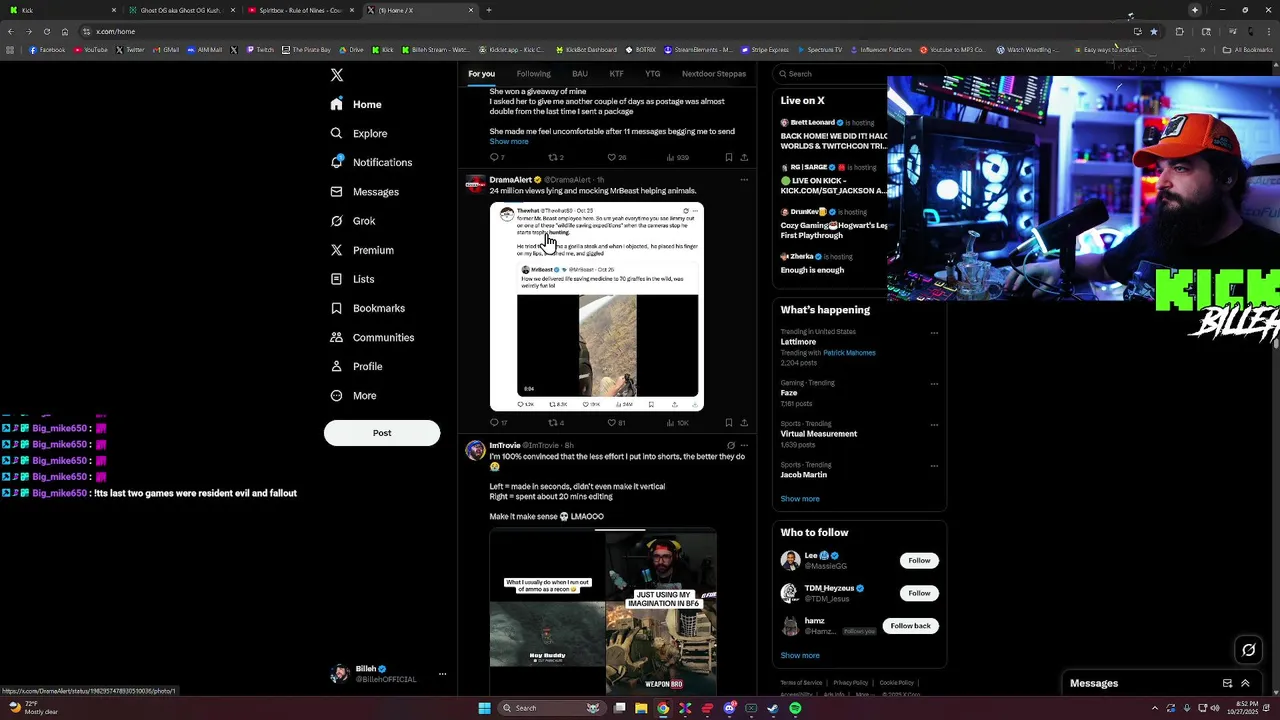This screenshot has width=1280, height=720.
Task: Open the Explore page
Action: tap(359, 133)
